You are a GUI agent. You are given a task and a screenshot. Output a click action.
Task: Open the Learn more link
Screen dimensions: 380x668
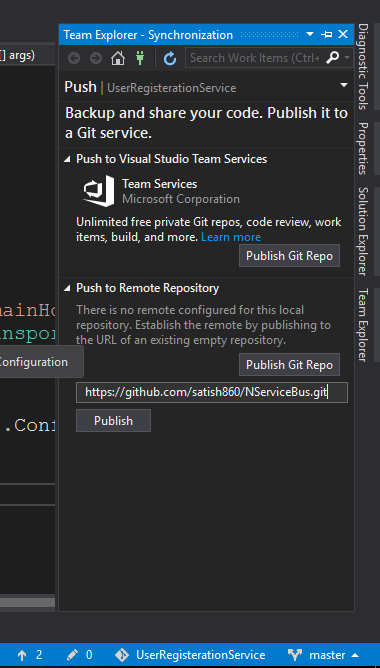click(x=231, y=237)
